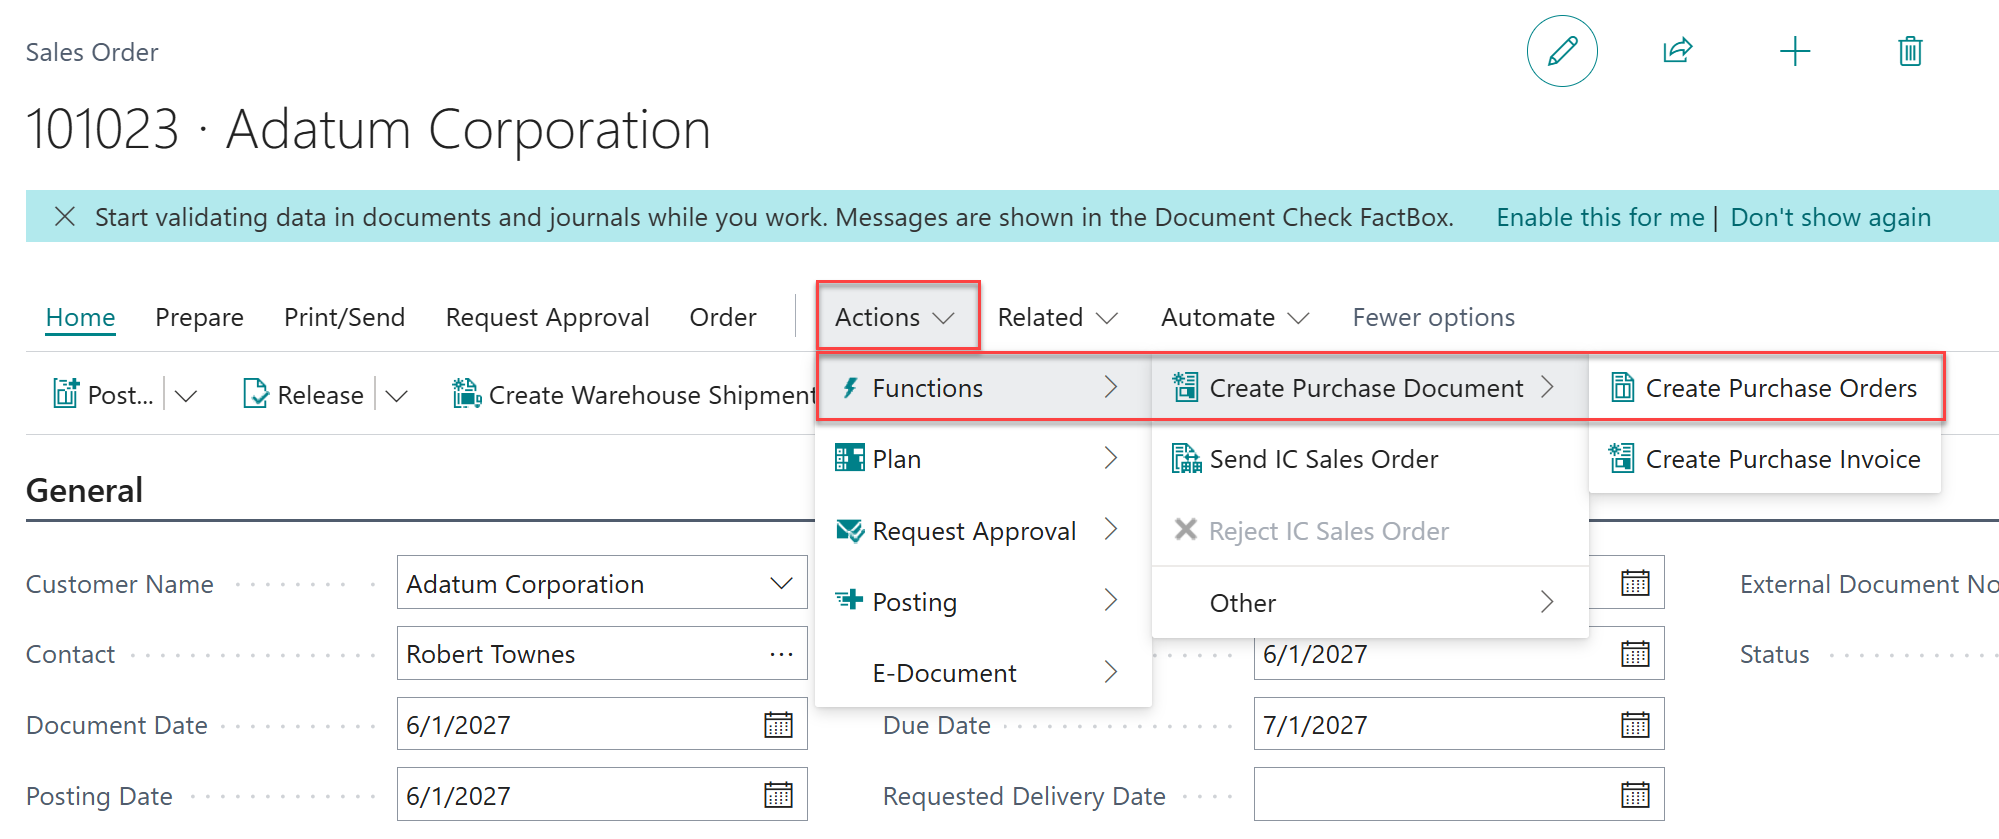This screenshot has height=839, width=1999.
Task: Switch to the Prepare tab
Action: (199, 317)
